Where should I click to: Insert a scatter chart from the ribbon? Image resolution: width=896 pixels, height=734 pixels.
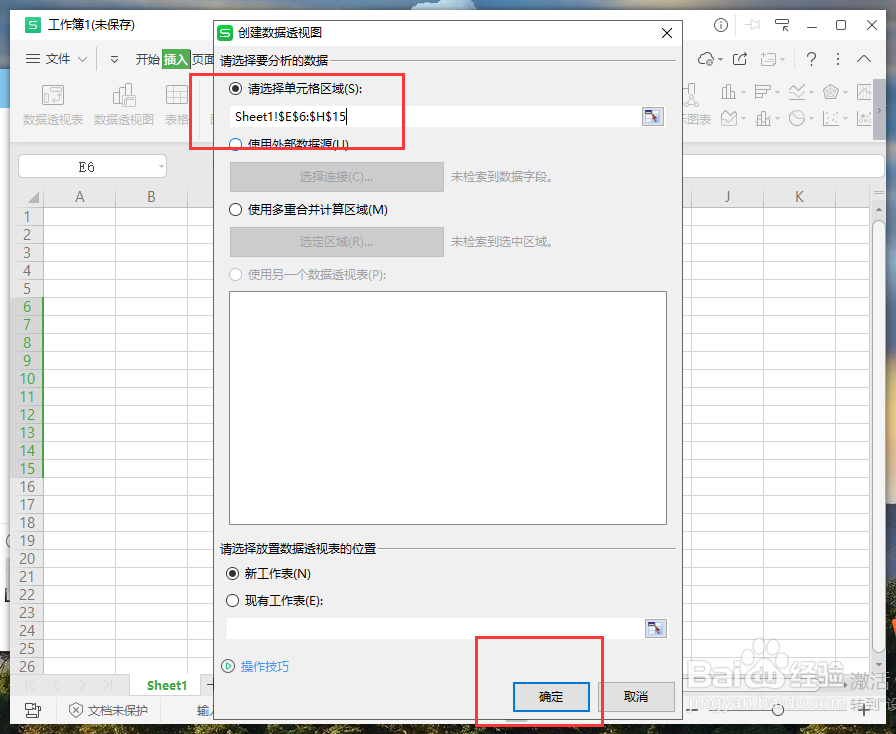(x=831, y=118)
